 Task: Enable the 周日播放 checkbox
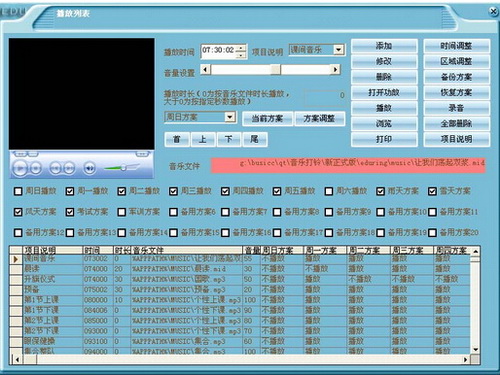[x=18, y=191]
